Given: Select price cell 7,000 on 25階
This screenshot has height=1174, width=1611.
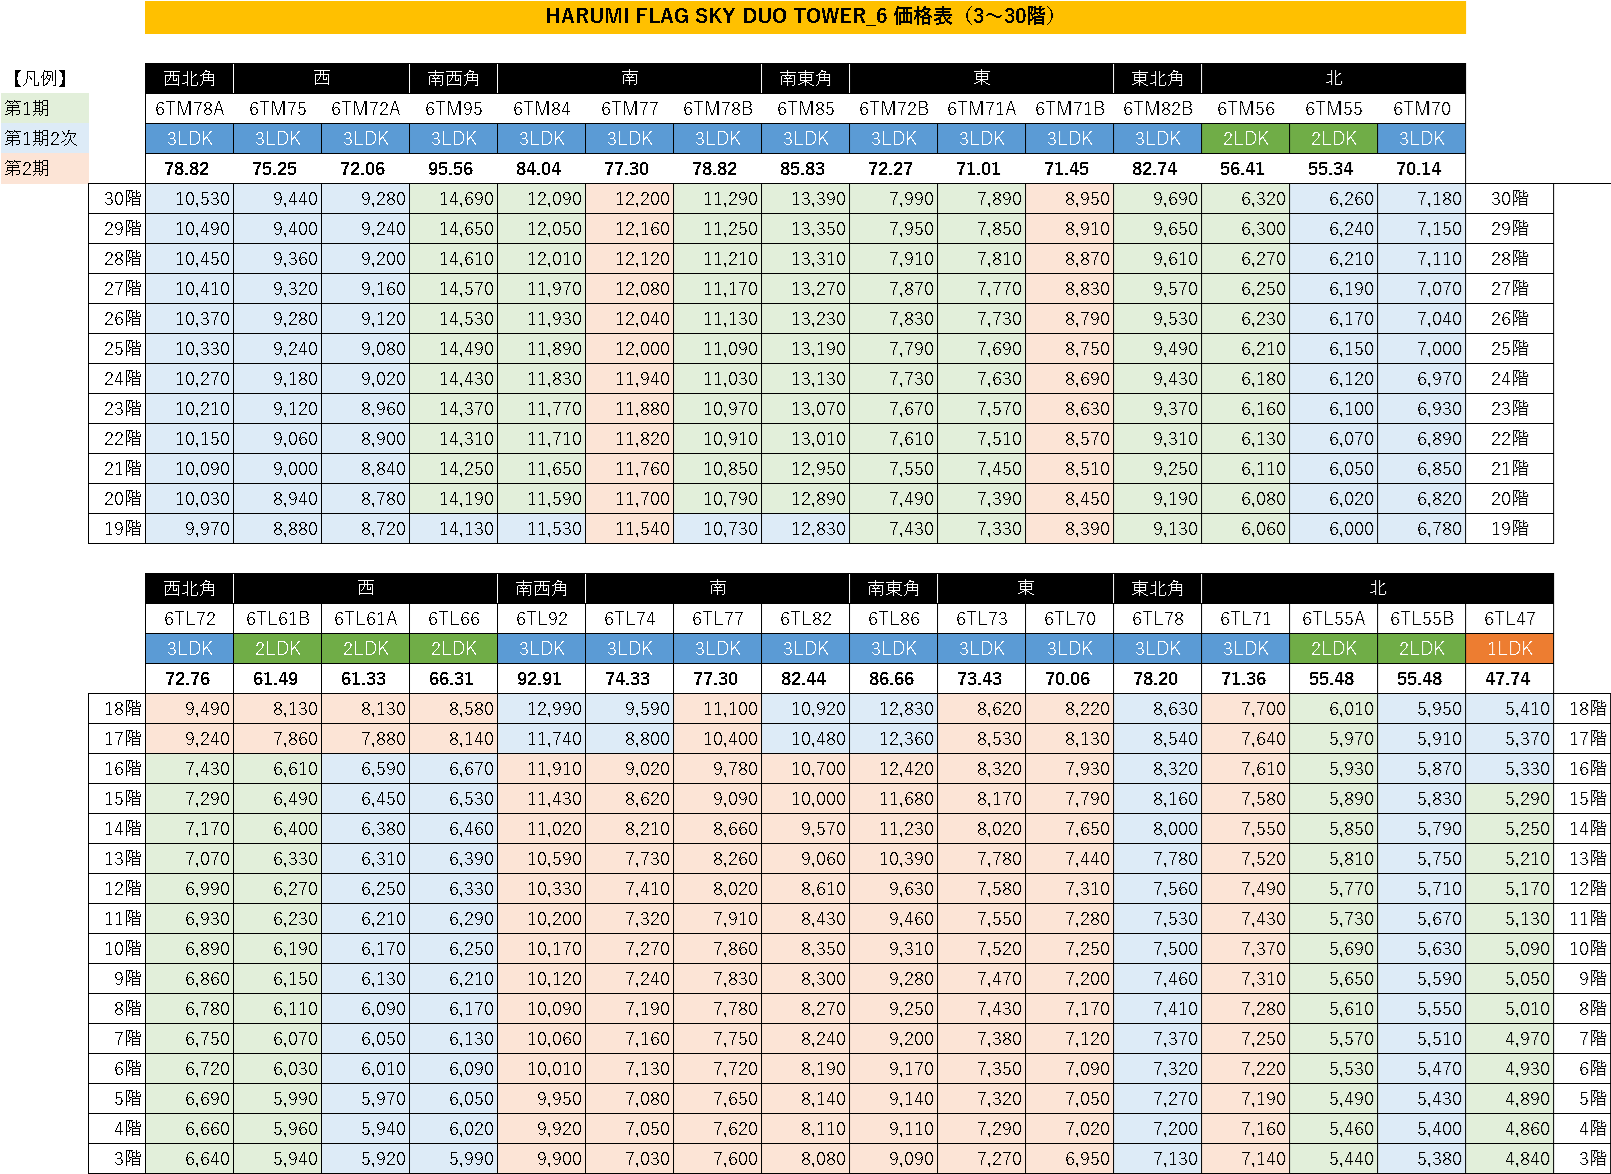Looking at the screenshot, I should [1421, 348].
